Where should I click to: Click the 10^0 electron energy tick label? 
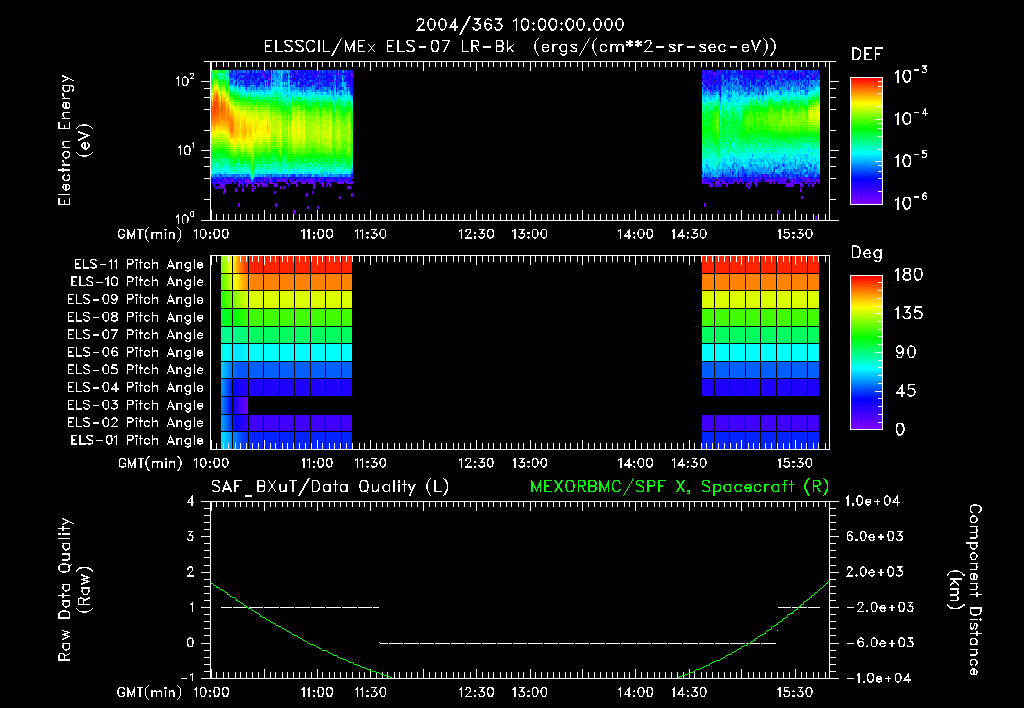tap(185, 217)
